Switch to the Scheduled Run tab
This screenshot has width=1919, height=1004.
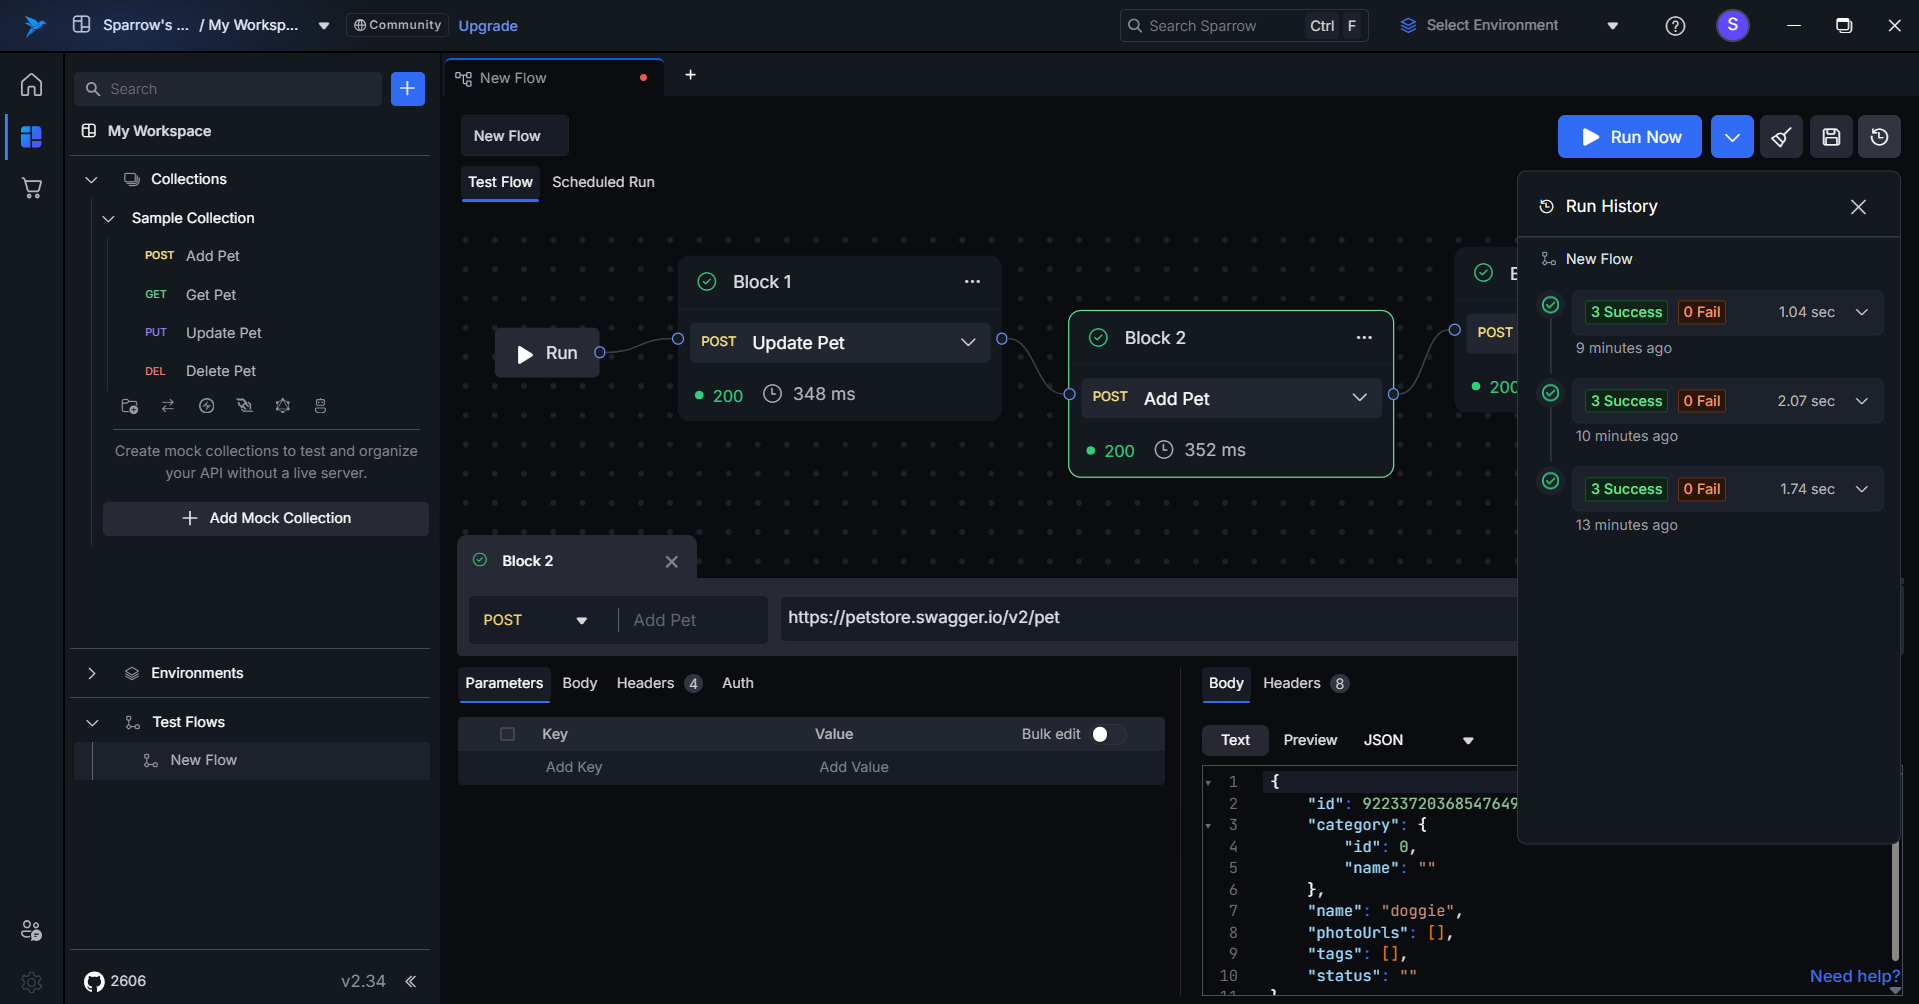tap(603, 182)
